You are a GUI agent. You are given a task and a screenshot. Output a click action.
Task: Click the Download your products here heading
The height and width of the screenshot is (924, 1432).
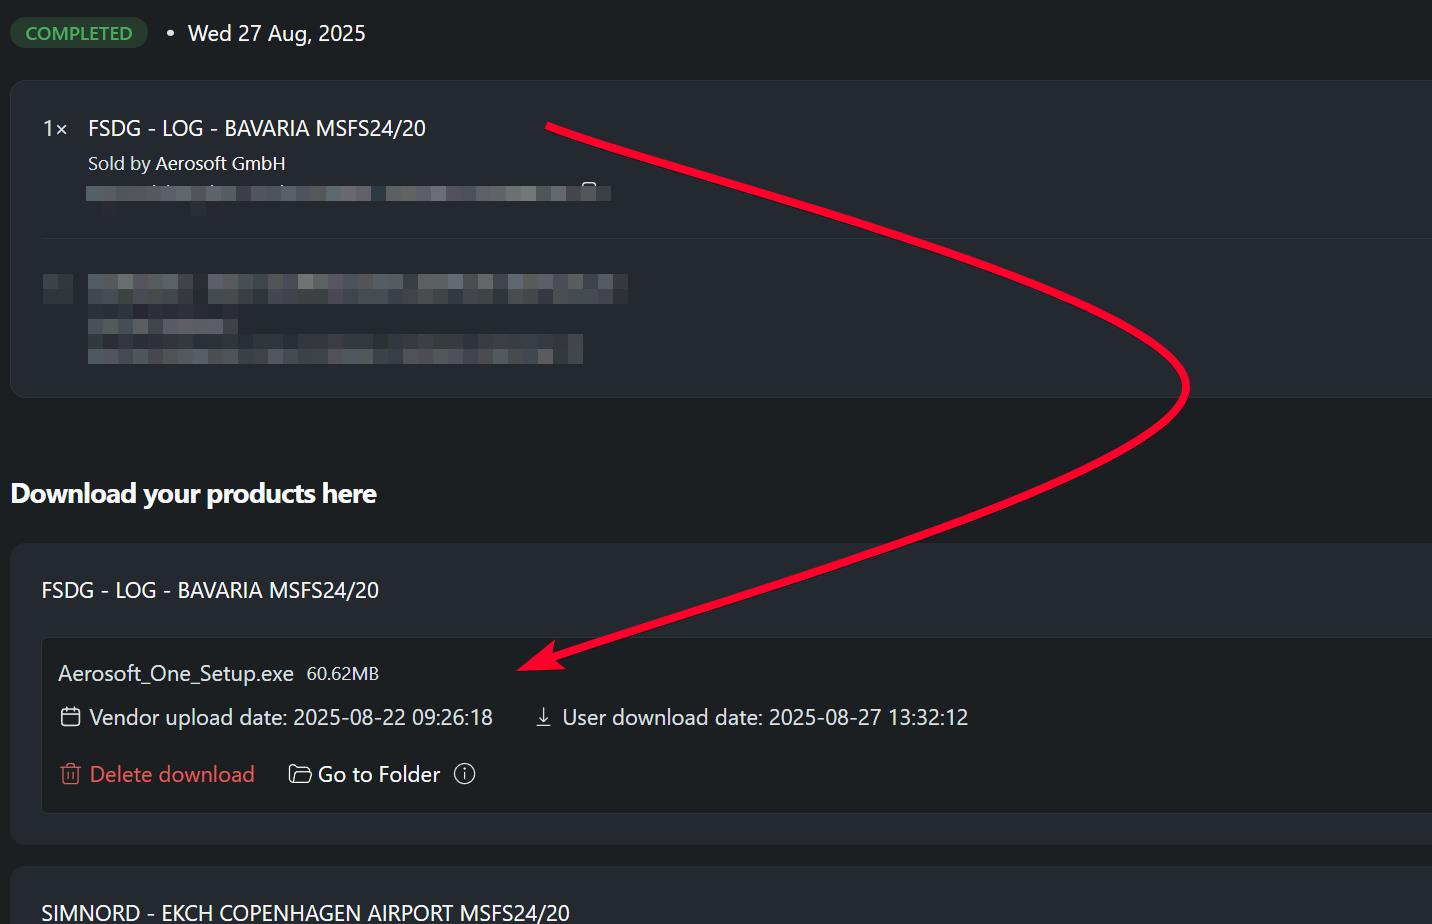(x=193, y=493)
